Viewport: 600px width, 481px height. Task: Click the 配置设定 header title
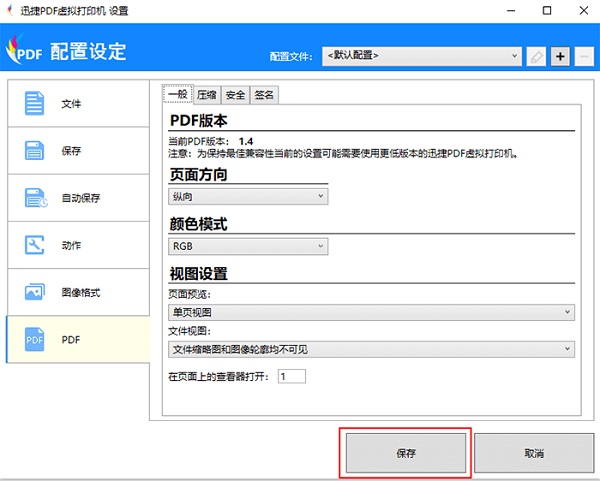[88, 51]
